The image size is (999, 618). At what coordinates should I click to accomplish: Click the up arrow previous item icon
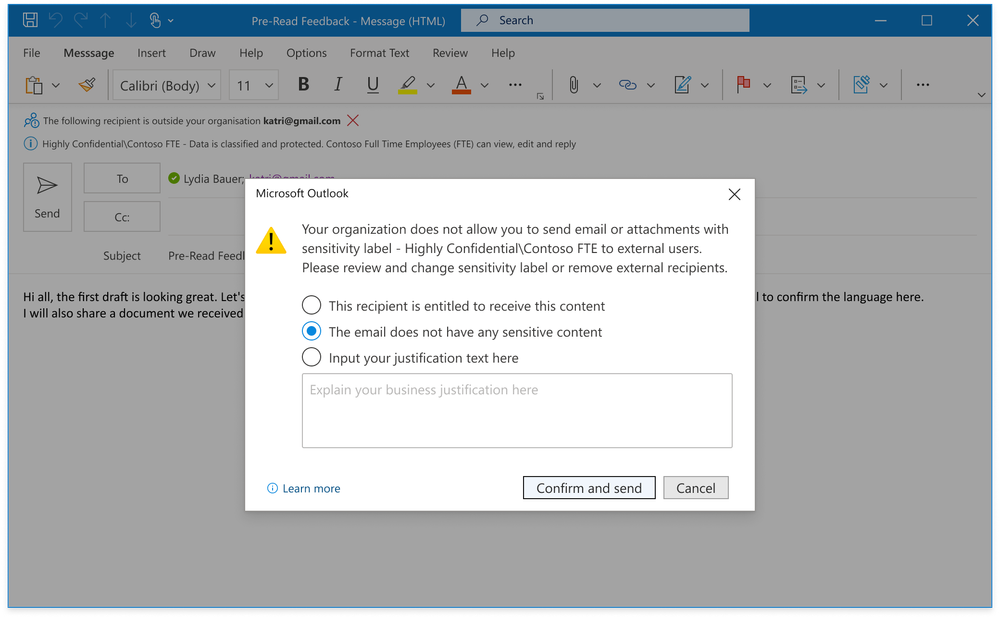[x=105, y=20]
